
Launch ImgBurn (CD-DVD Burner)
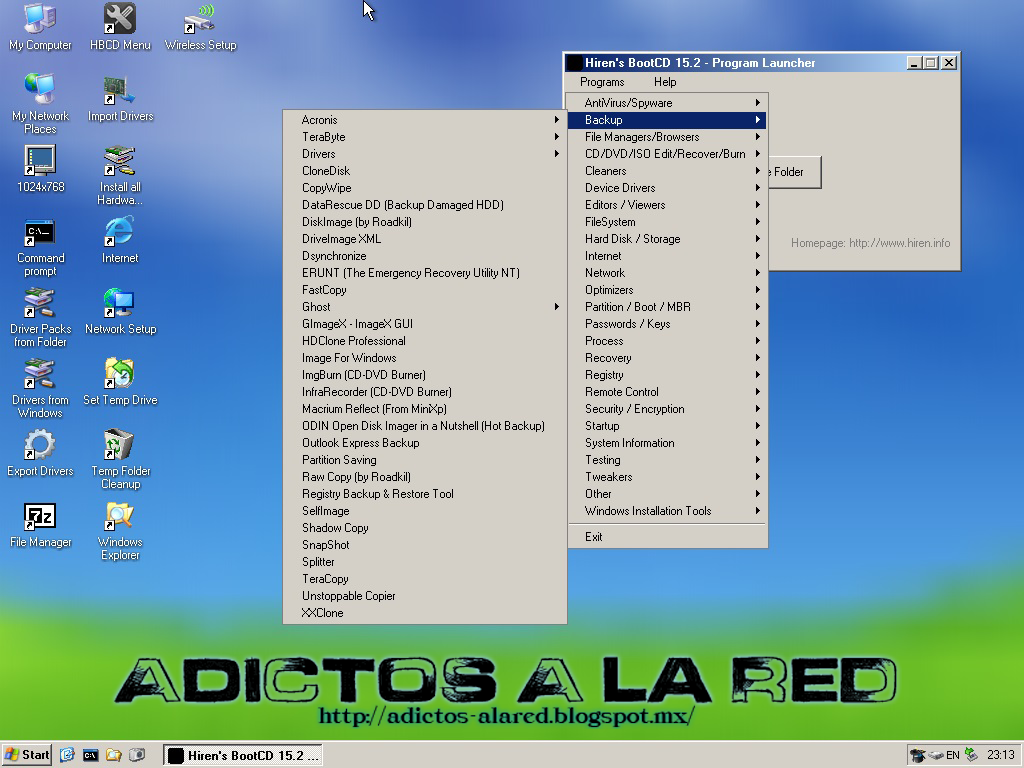[x=424, y=375]
